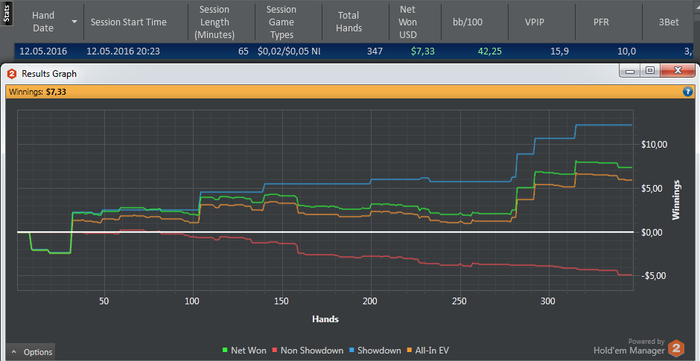Click the 10,0 PFR cell

coord(626,51)
